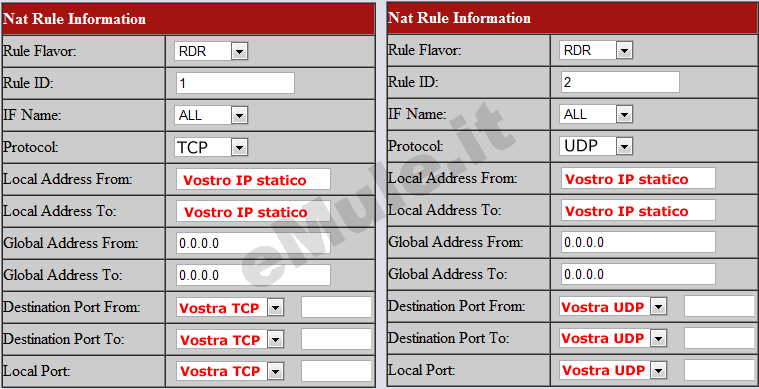Click 'Local Port:' label in TCP rule form

[x=37, y=371]
